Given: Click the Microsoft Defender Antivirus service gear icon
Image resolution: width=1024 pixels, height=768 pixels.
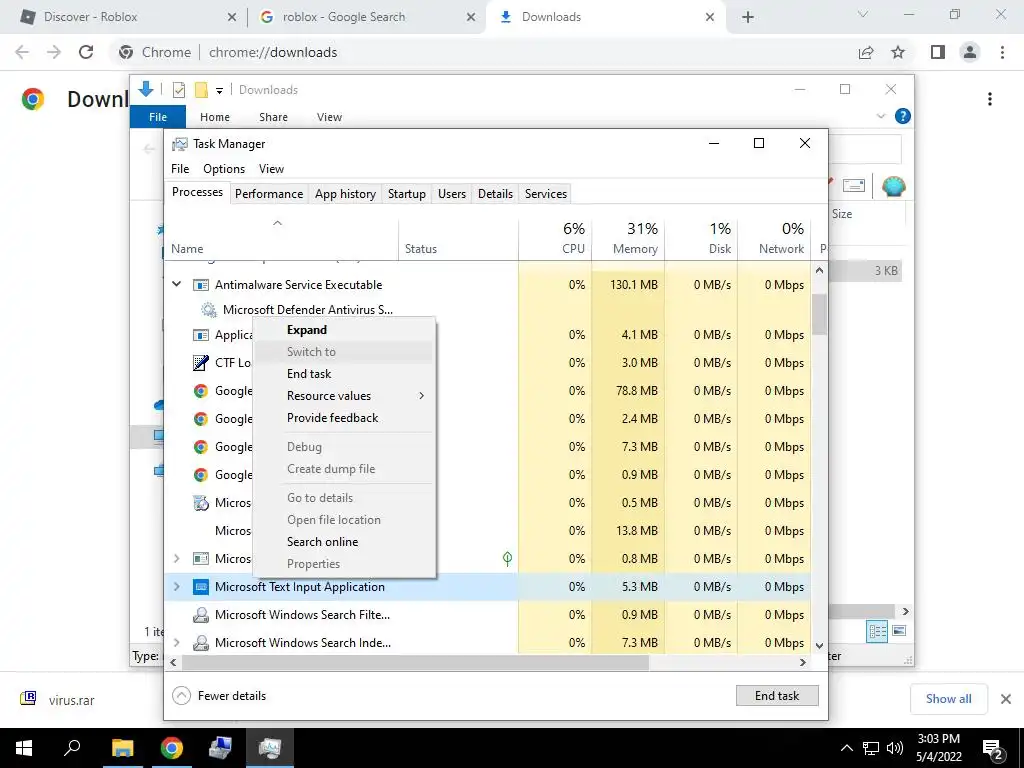Looking at the screenshot, I should click(x=208, y=310).
